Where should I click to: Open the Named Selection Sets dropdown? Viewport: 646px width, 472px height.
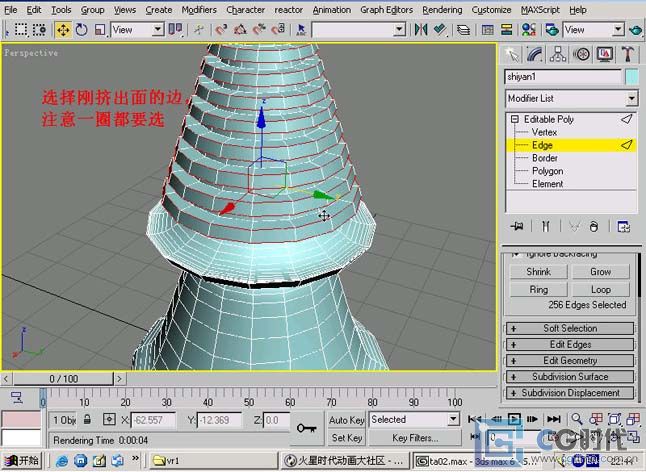398,30
